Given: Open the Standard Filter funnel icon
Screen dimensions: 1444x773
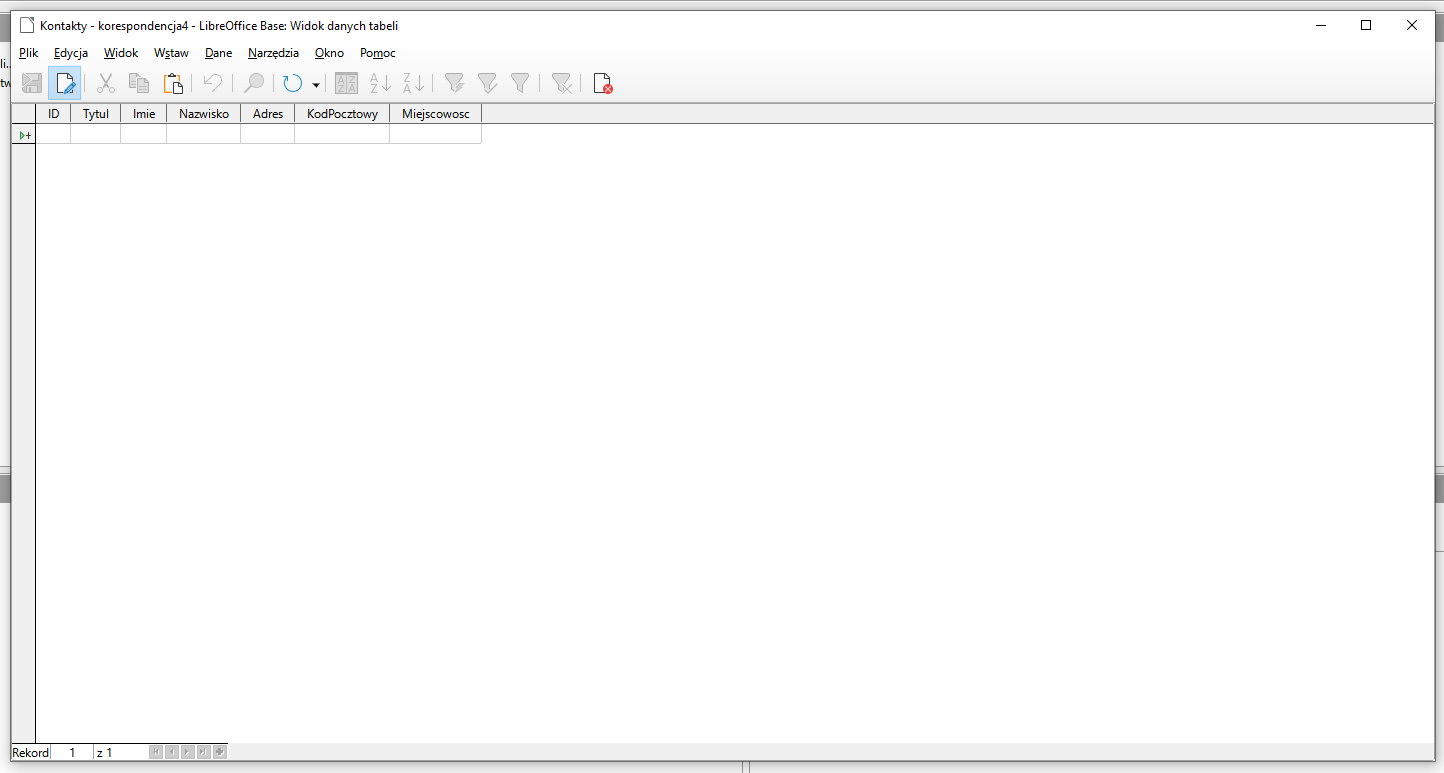Looking at the screenshot, I should (520, 84).
